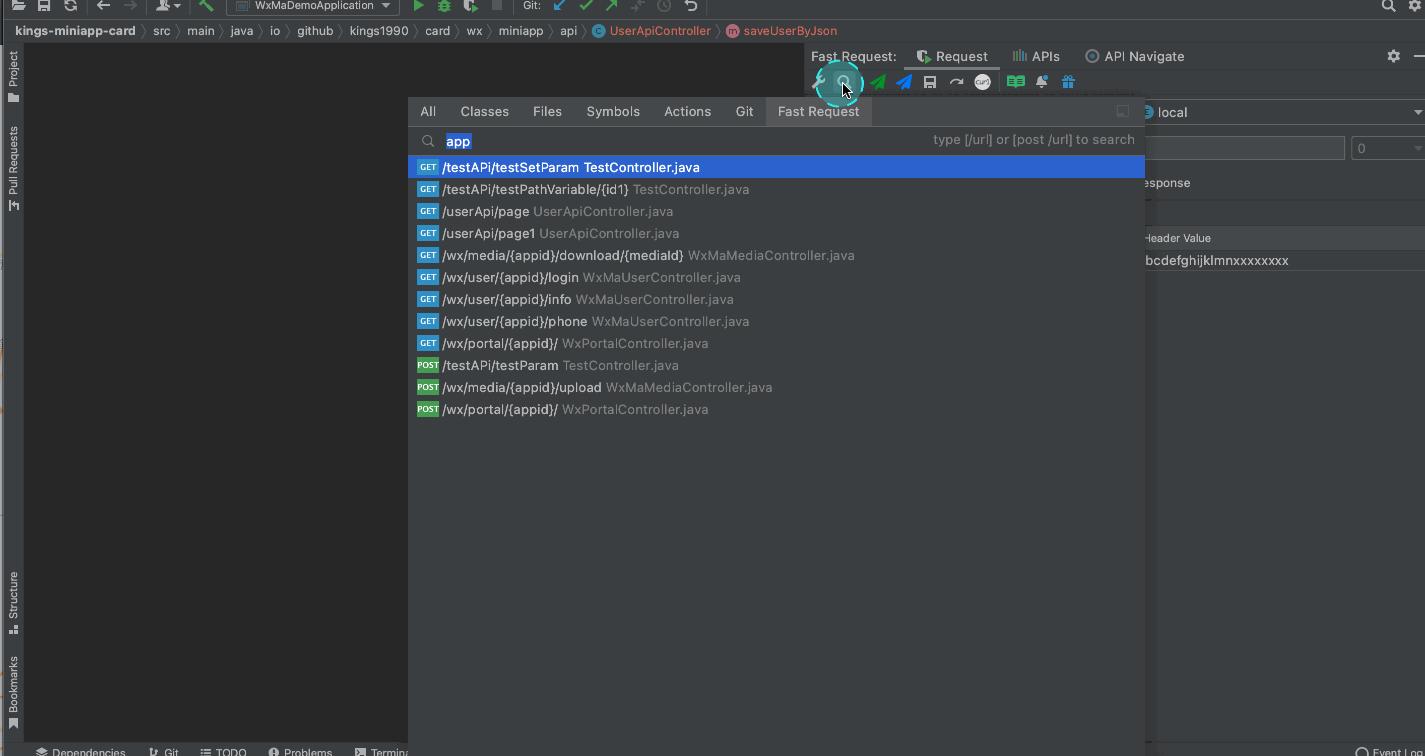
Task: Click the save request floppy disk icon
Action: tap(930, 82)
